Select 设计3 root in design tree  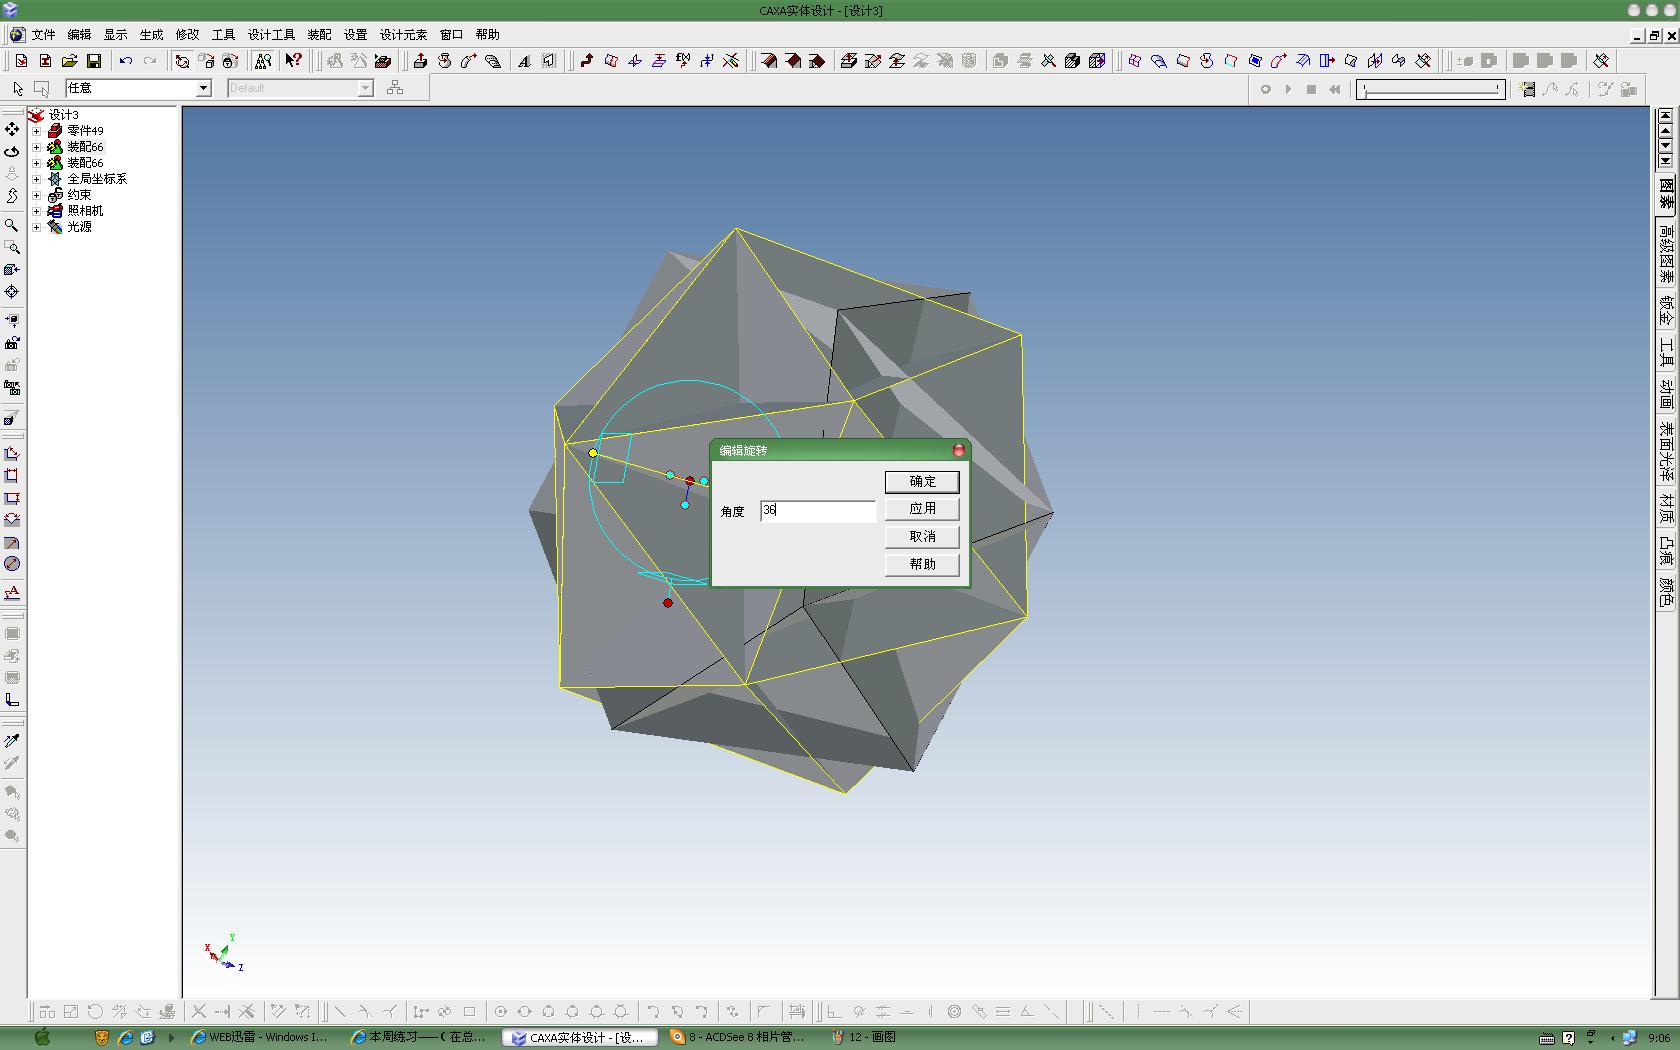(x=63, y=115)
